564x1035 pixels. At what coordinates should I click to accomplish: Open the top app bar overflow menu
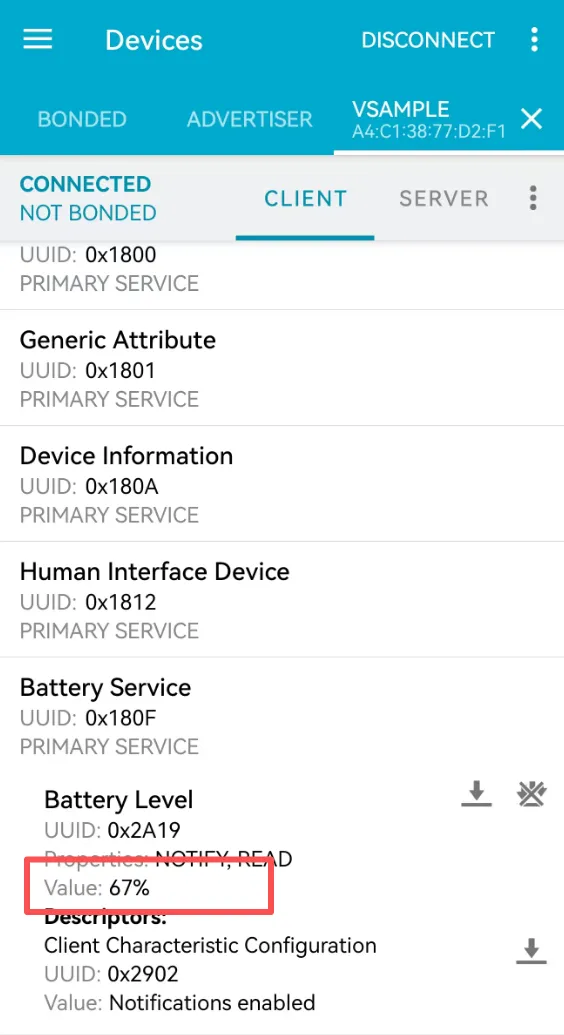534,40
